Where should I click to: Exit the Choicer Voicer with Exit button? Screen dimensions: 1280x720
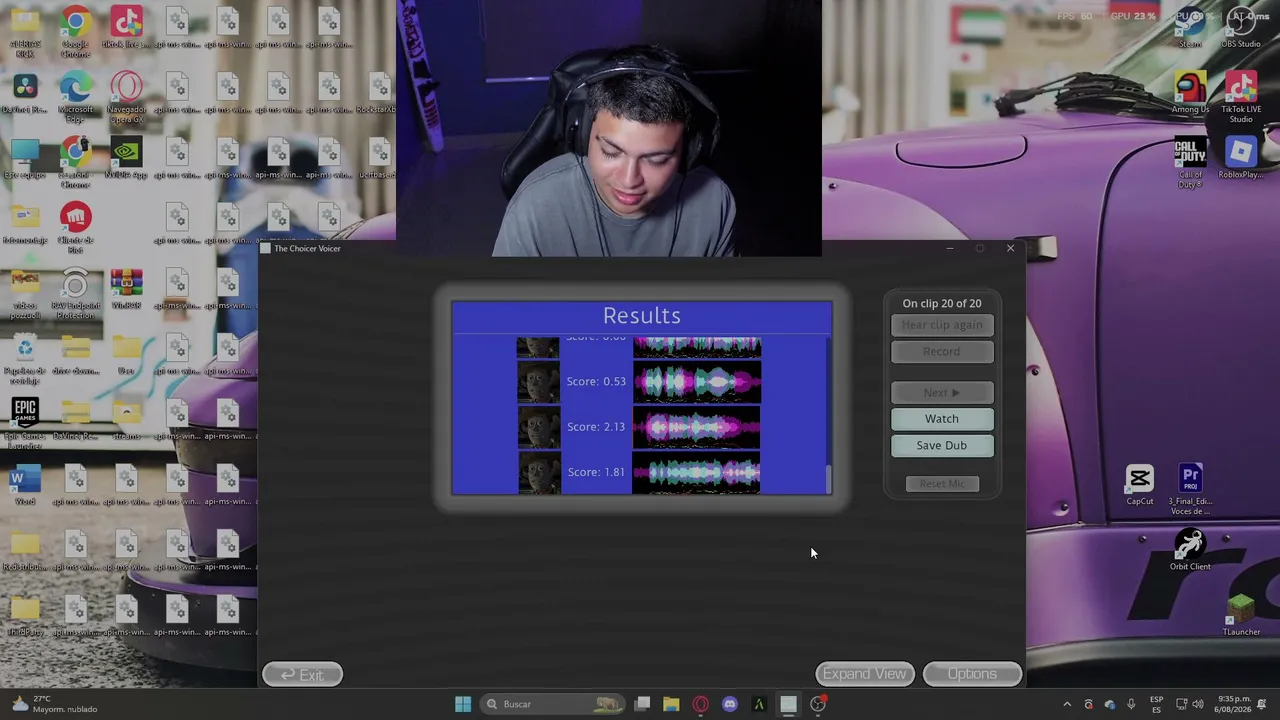pyautogui.click(x=302, y=675)
